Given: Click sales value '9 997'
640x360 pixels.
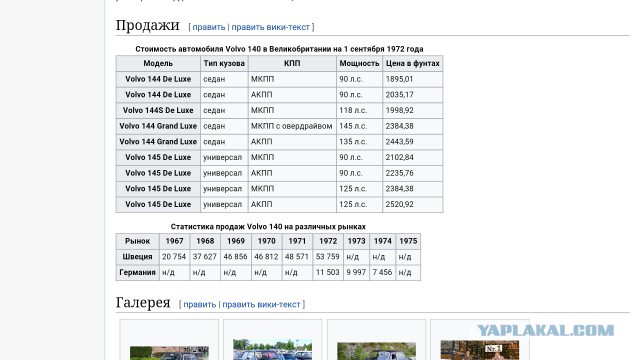Looking at the screenshot, I should (356, 272).
